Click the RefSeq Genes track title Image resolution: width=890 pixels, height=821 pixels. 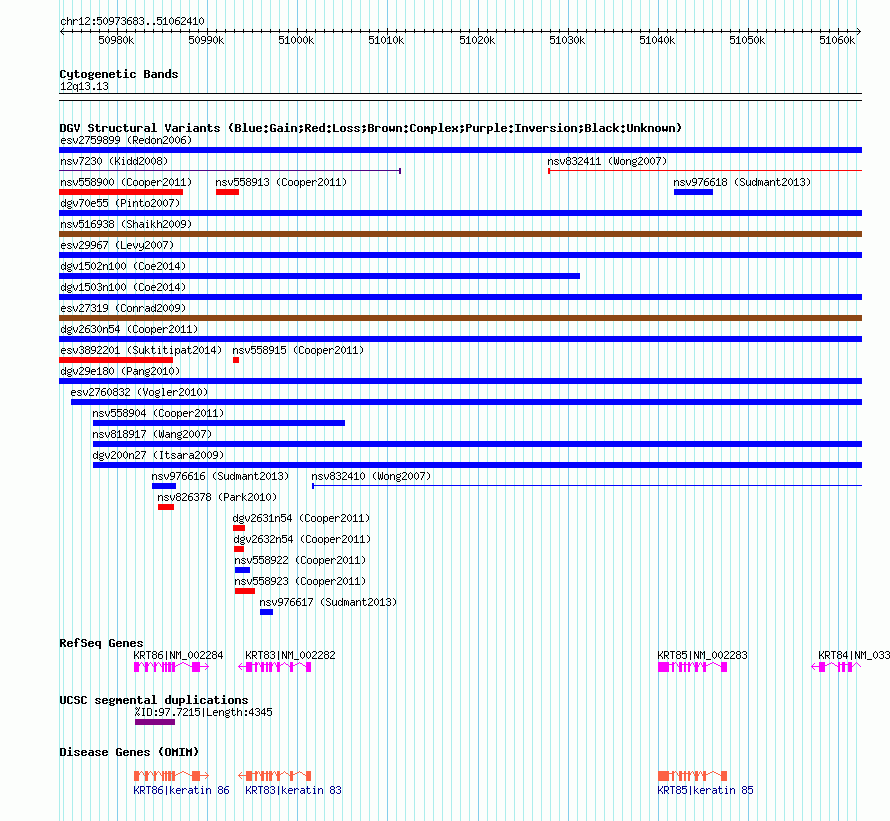pyautogui.click(x=101, y=643)
